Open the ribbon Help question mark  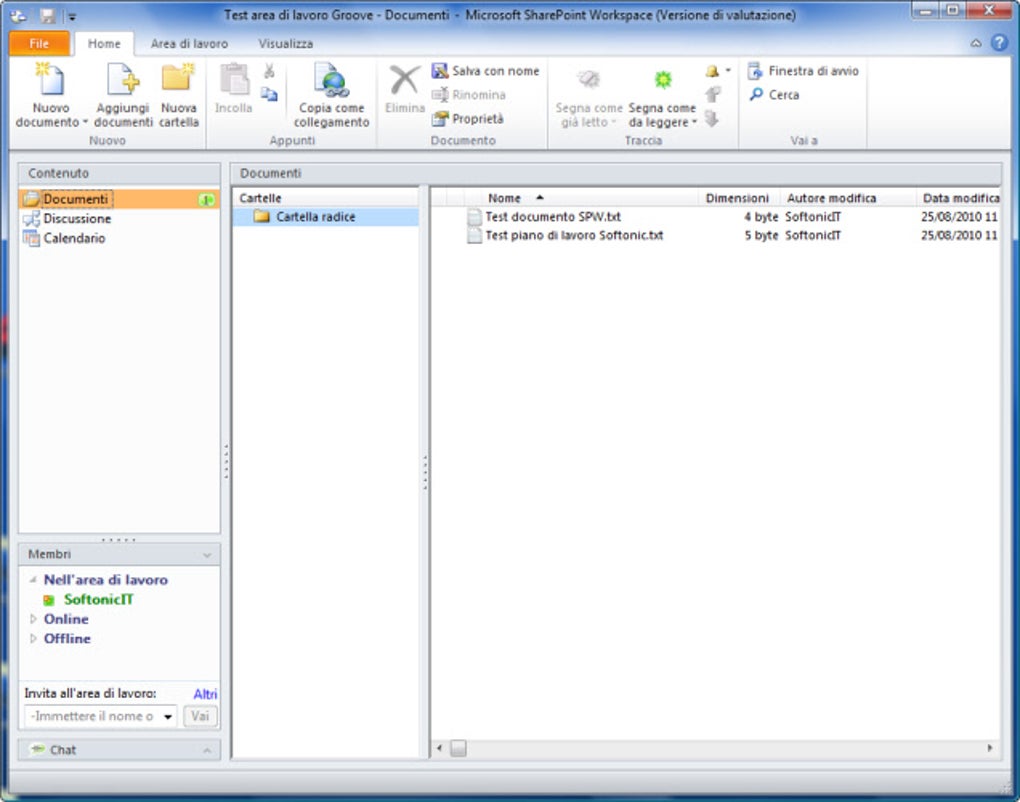click(999, 43)
